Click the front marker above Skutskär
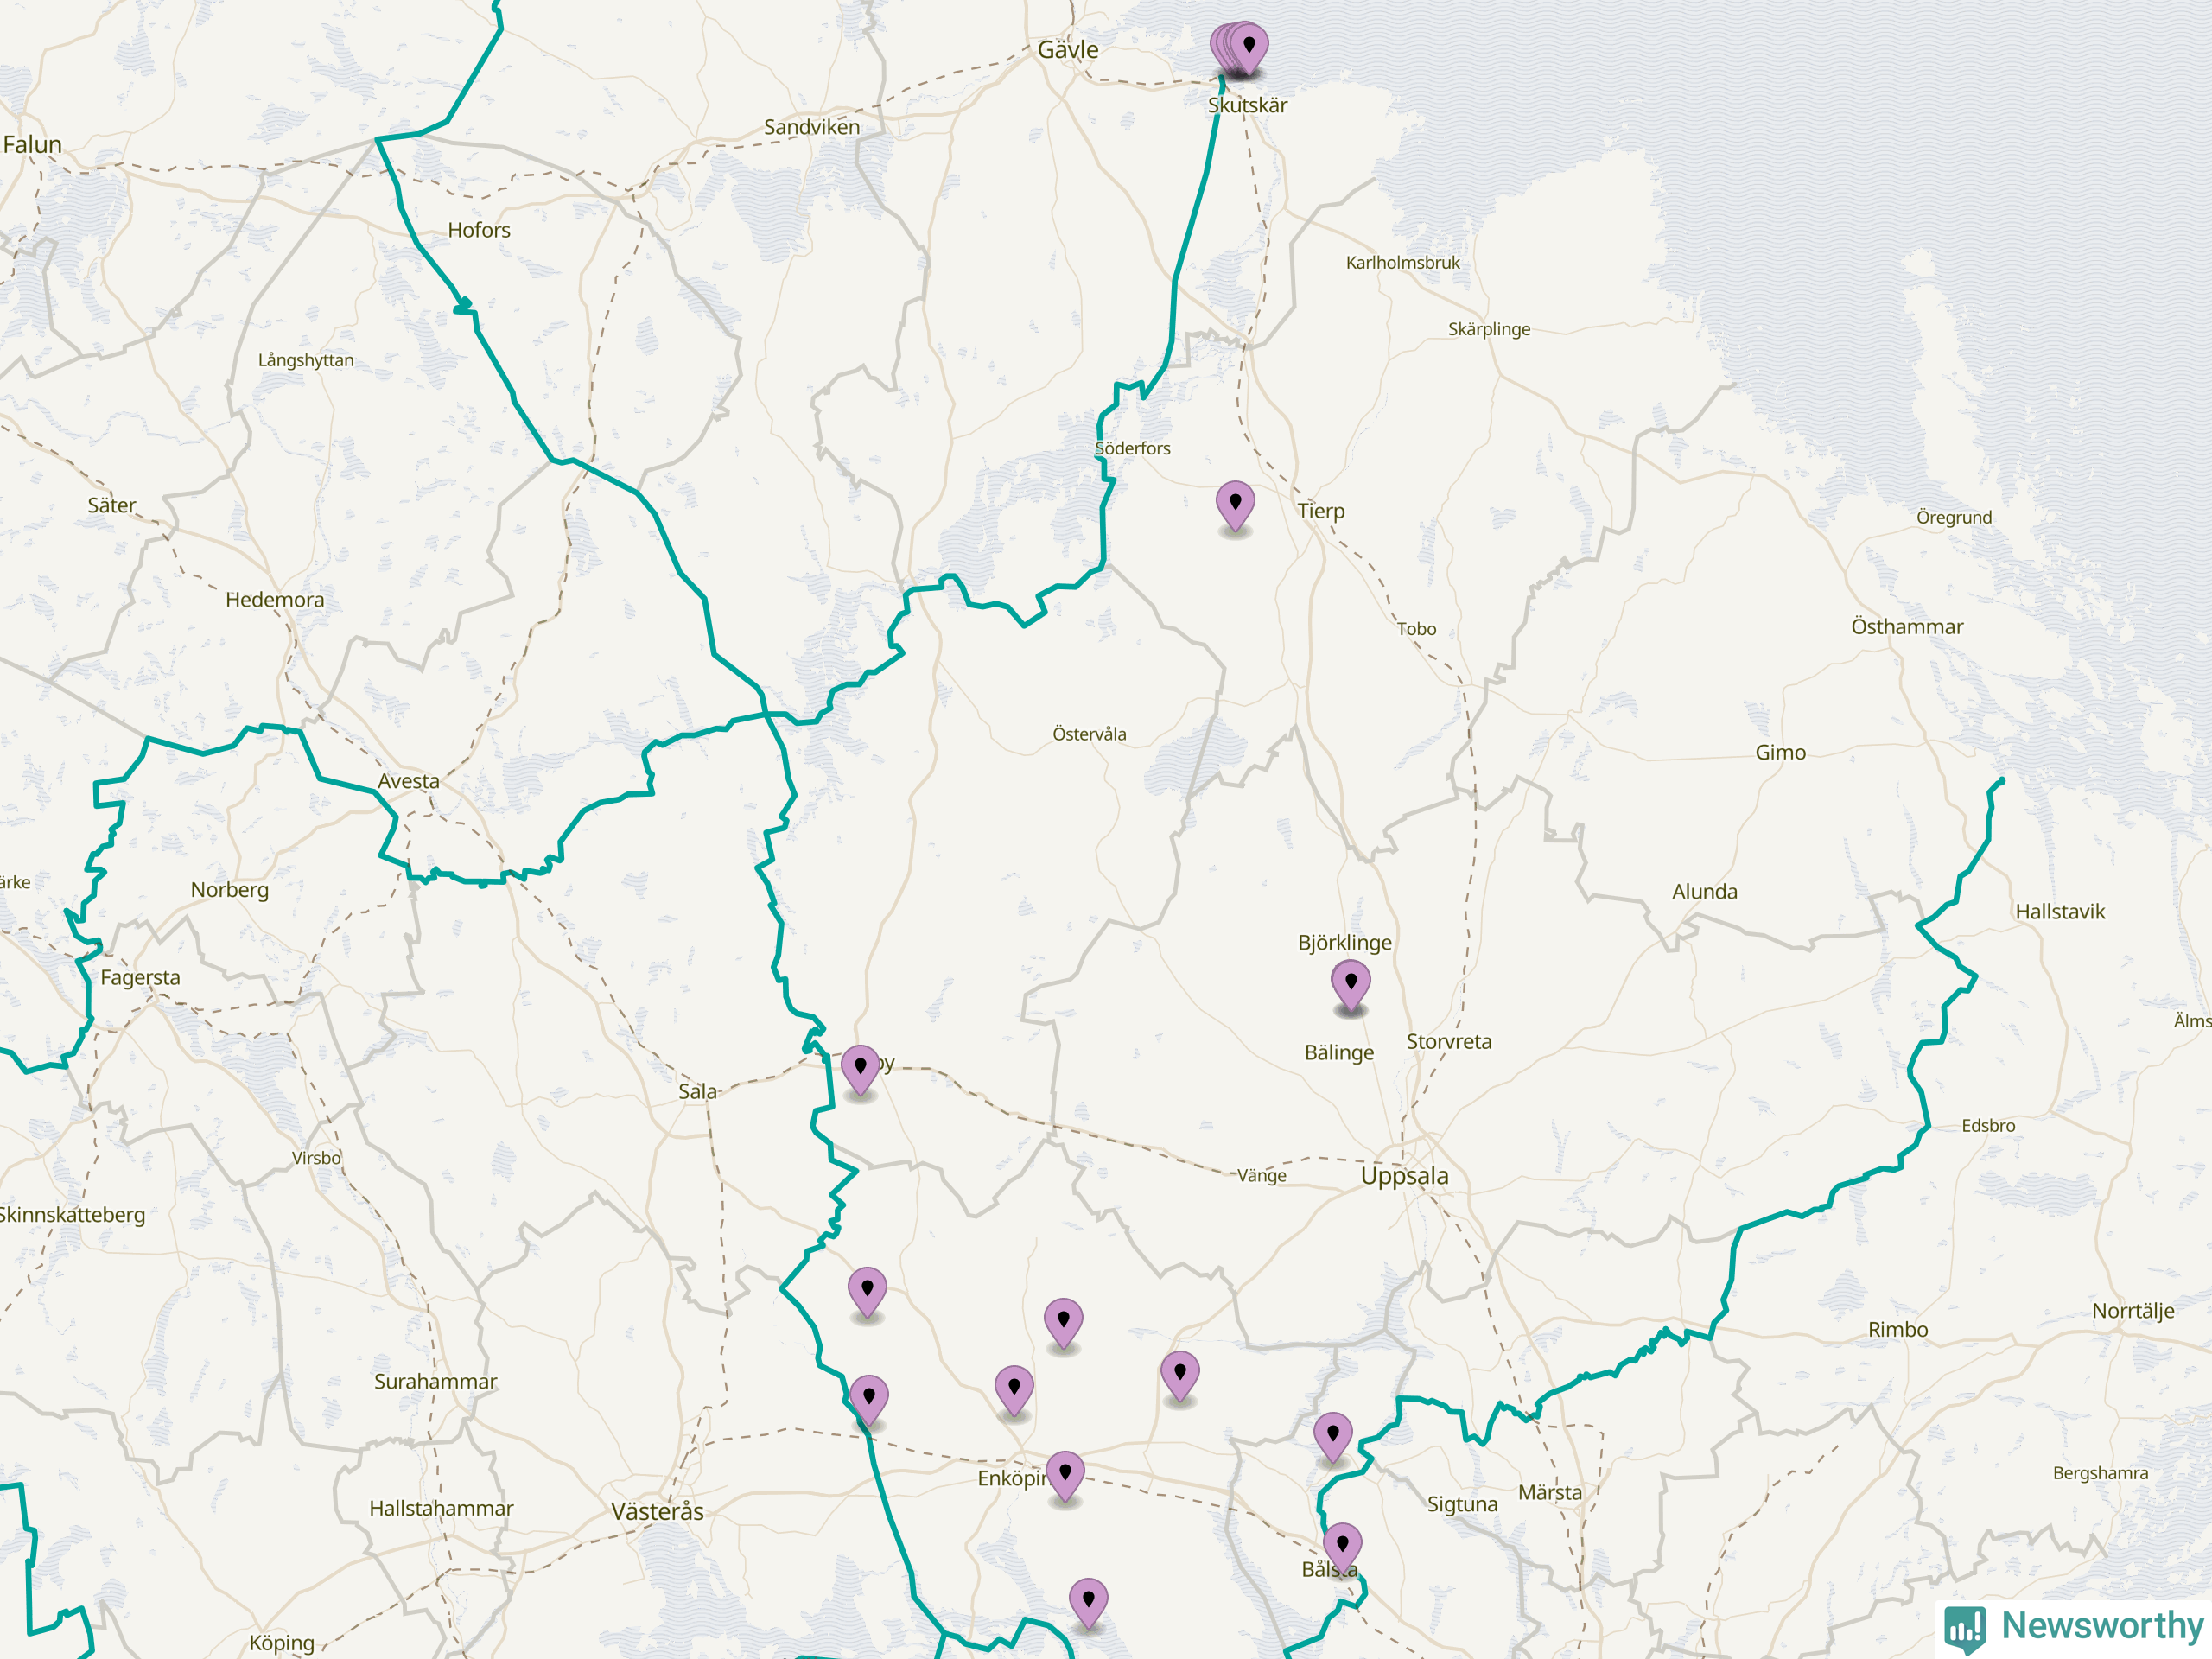The width and height of the screenshot is (2212, 1659). pyautogui.click(x=1249, y=49)
